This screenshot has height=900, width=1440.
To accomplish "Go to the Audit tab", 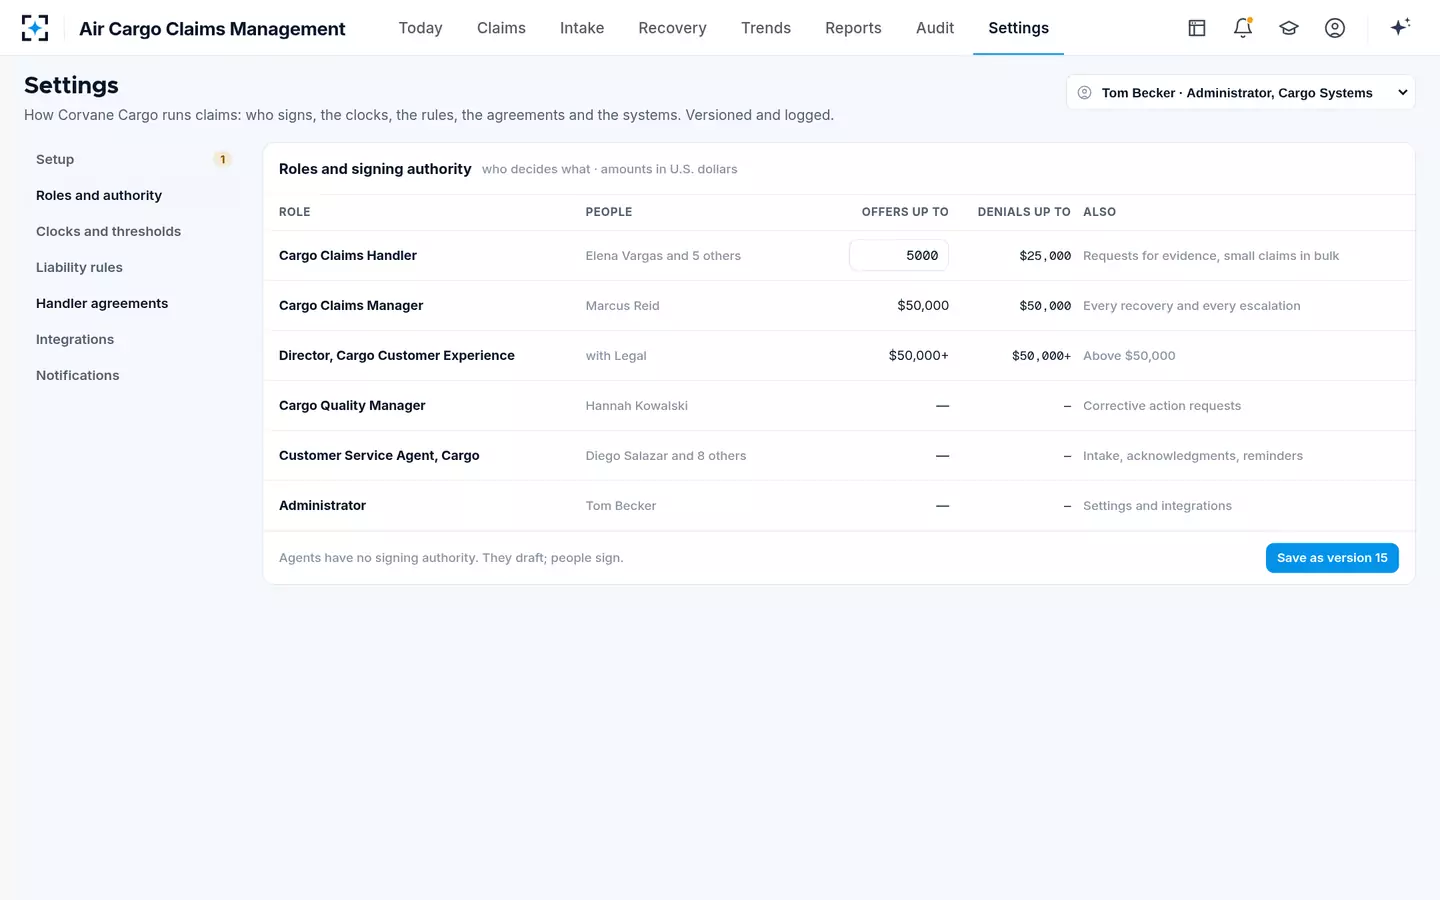I will [x=935, y=28].
